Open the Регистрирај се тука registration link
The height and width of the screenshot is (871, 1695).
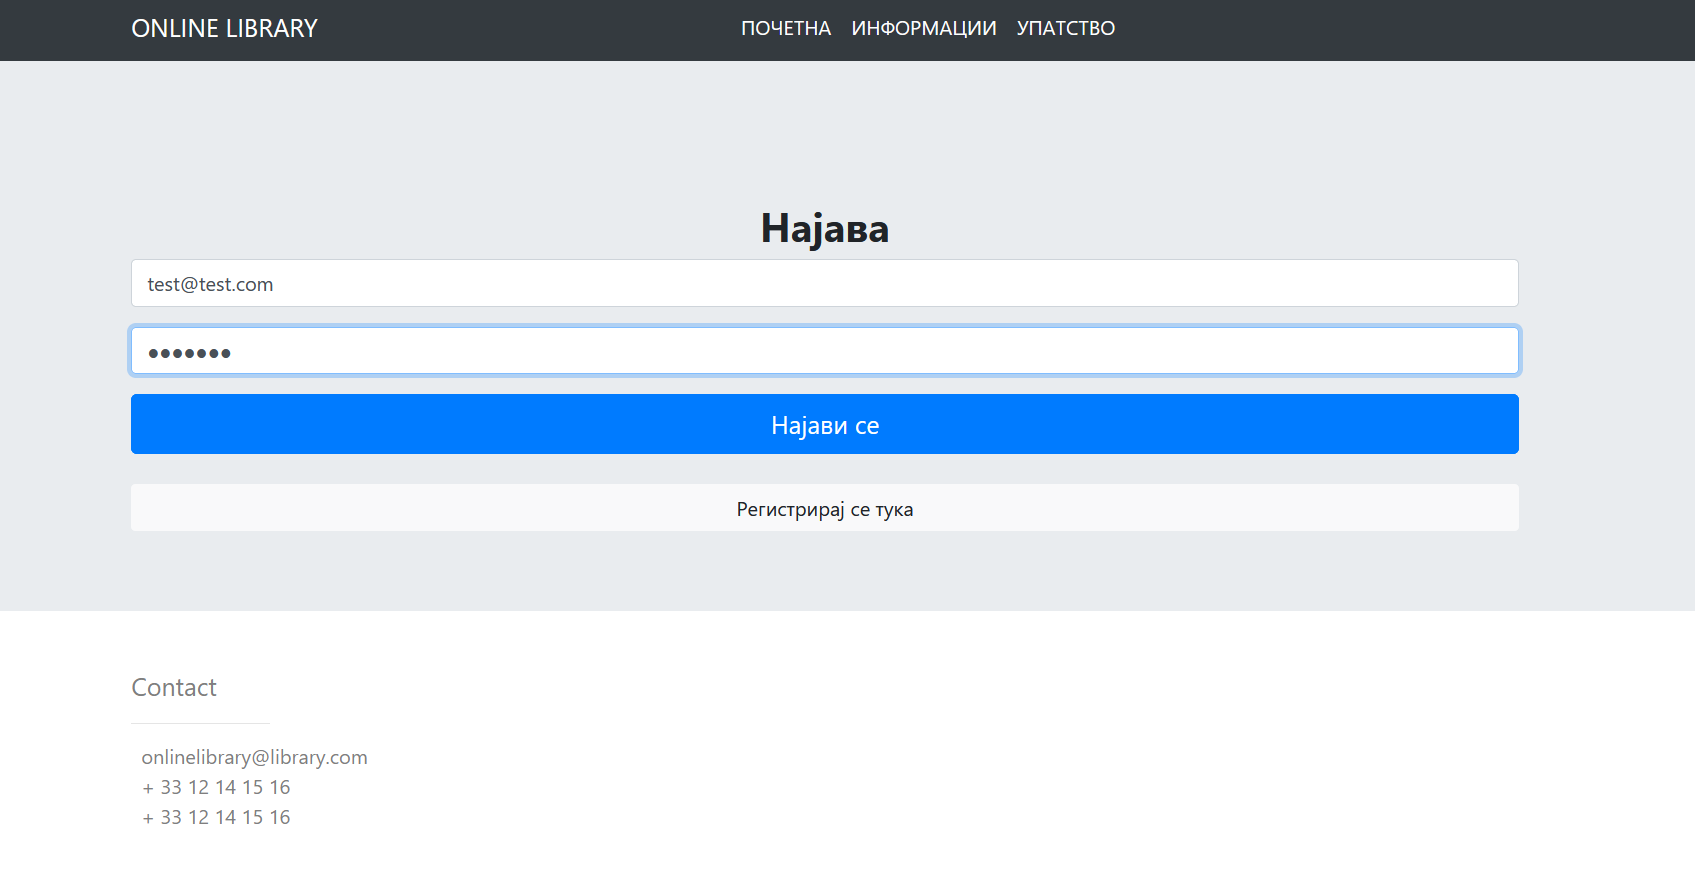tap(824, 509)
